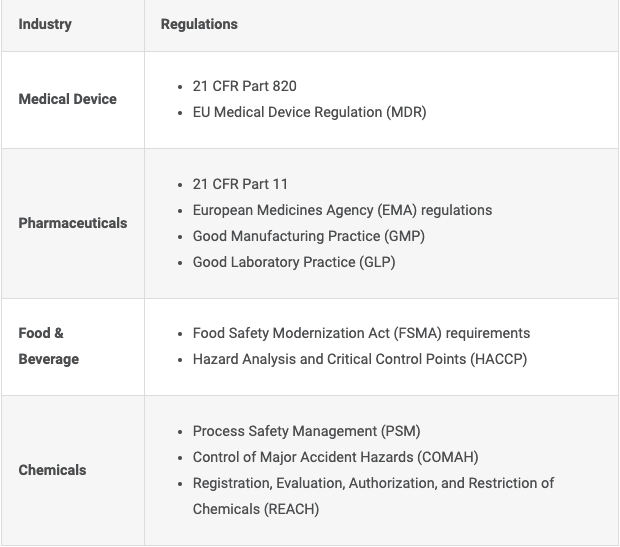Click the Regulations column header
Image resolution: width=620 pixels, height=547 pixels.
point(199,24)
